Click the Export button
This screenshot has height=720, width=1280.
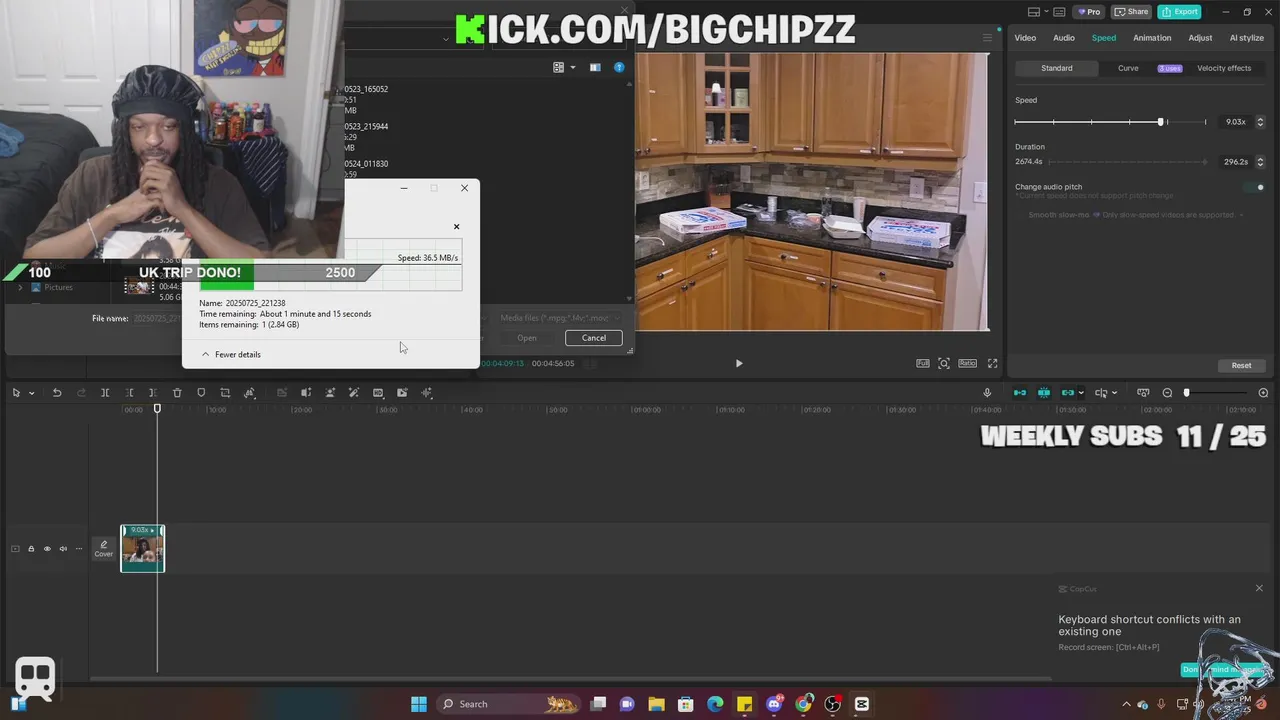tap(1179, 12)
